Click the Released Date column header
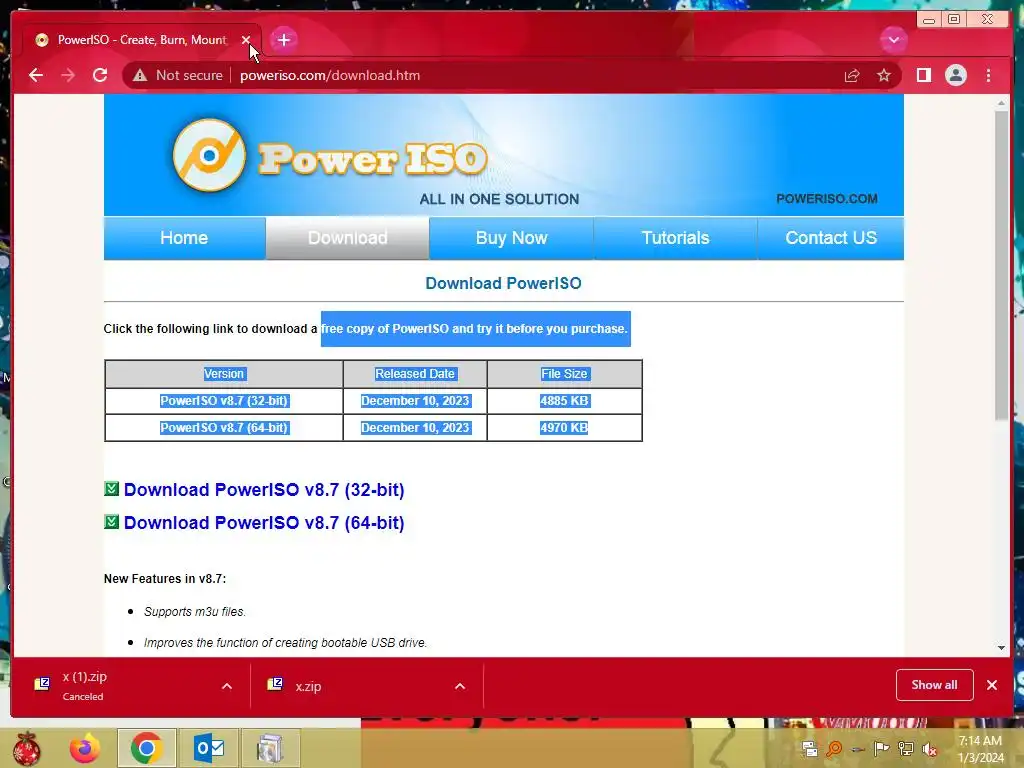Viewport: 1024px width, 768px height. click(x=415, y=374)
